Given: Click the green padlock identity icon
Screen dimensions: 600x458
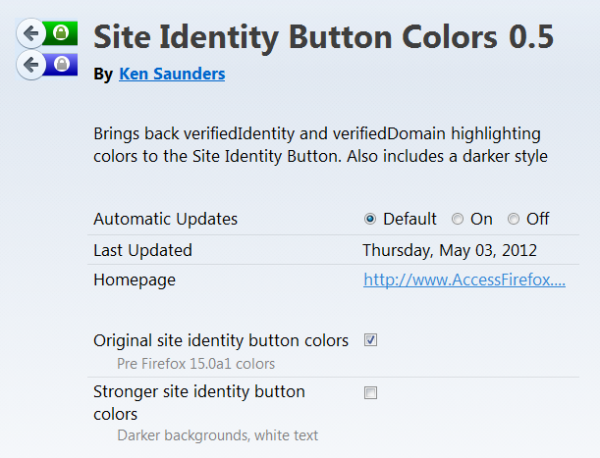Looking at the screenshot, I should point(62,35).
